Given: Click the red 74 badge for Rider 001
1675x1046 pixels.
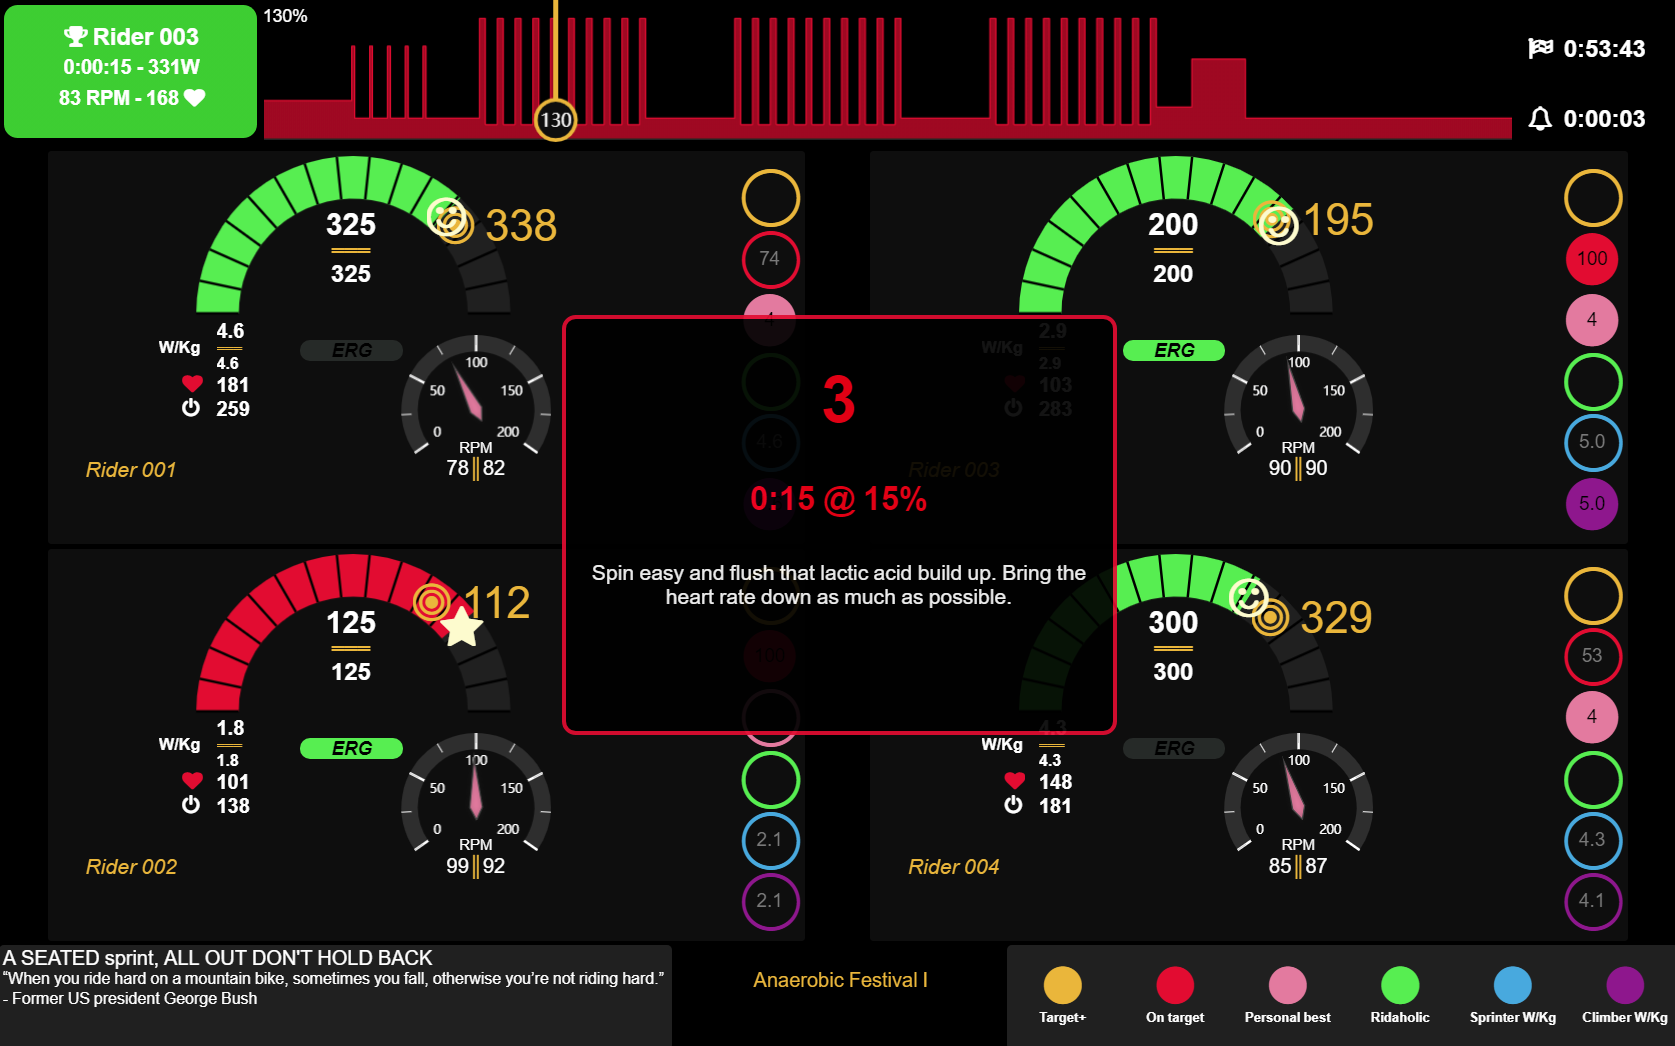Looking at the screenshot, I should tap(770, 259).
